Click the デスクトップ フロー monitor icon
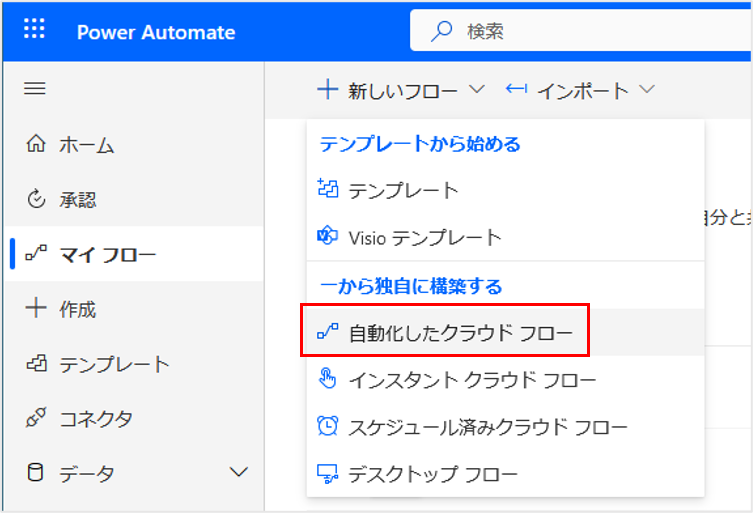Viewport: 753px width, 513px height. tap(327, 473)
